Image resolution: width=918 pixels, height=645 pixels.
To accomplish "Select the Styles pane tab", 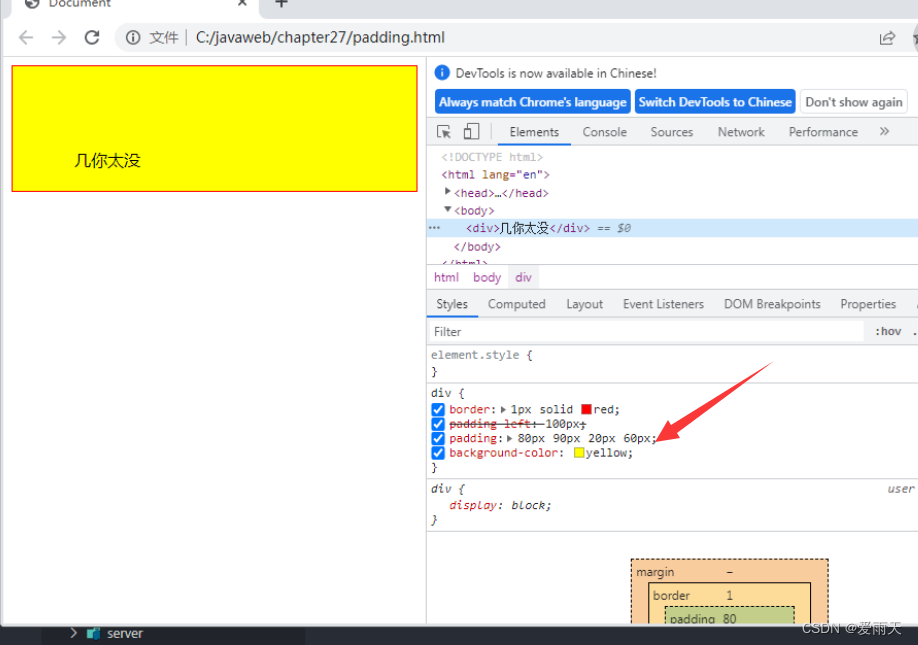I will click(x=452, y=304).
